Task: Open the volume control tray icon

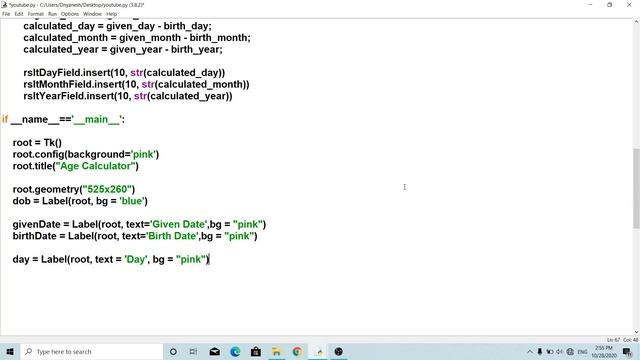Action: pyautogui.click(x=560, y=351)
